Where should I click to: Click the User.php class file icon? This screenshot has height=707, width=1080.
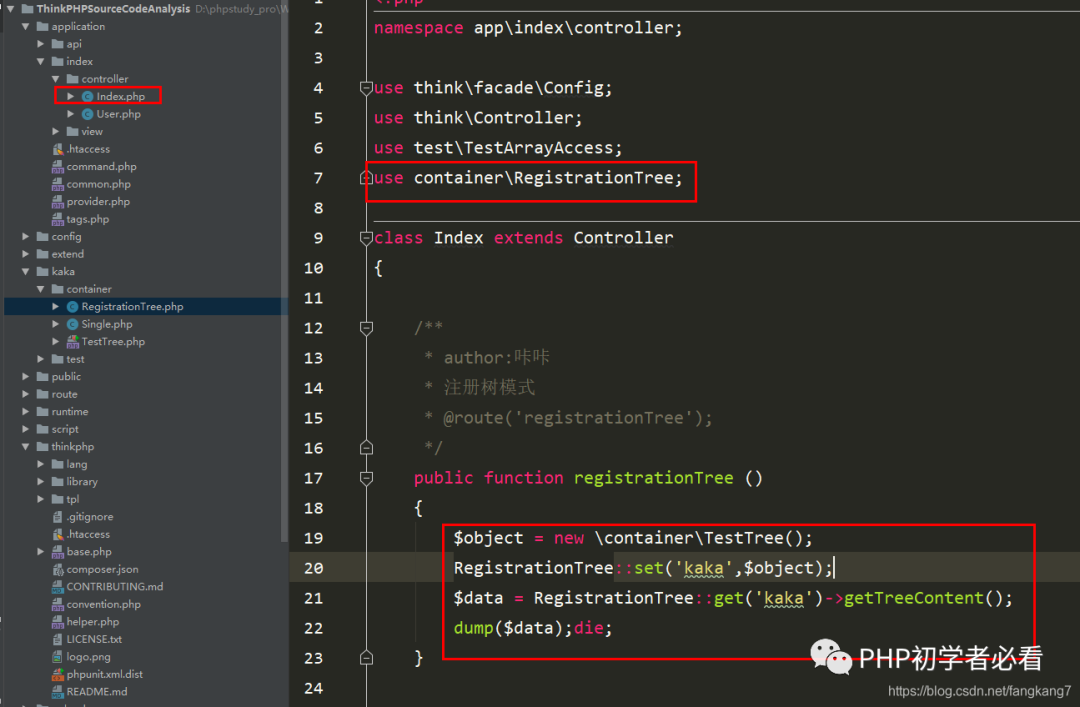[87, 114]
